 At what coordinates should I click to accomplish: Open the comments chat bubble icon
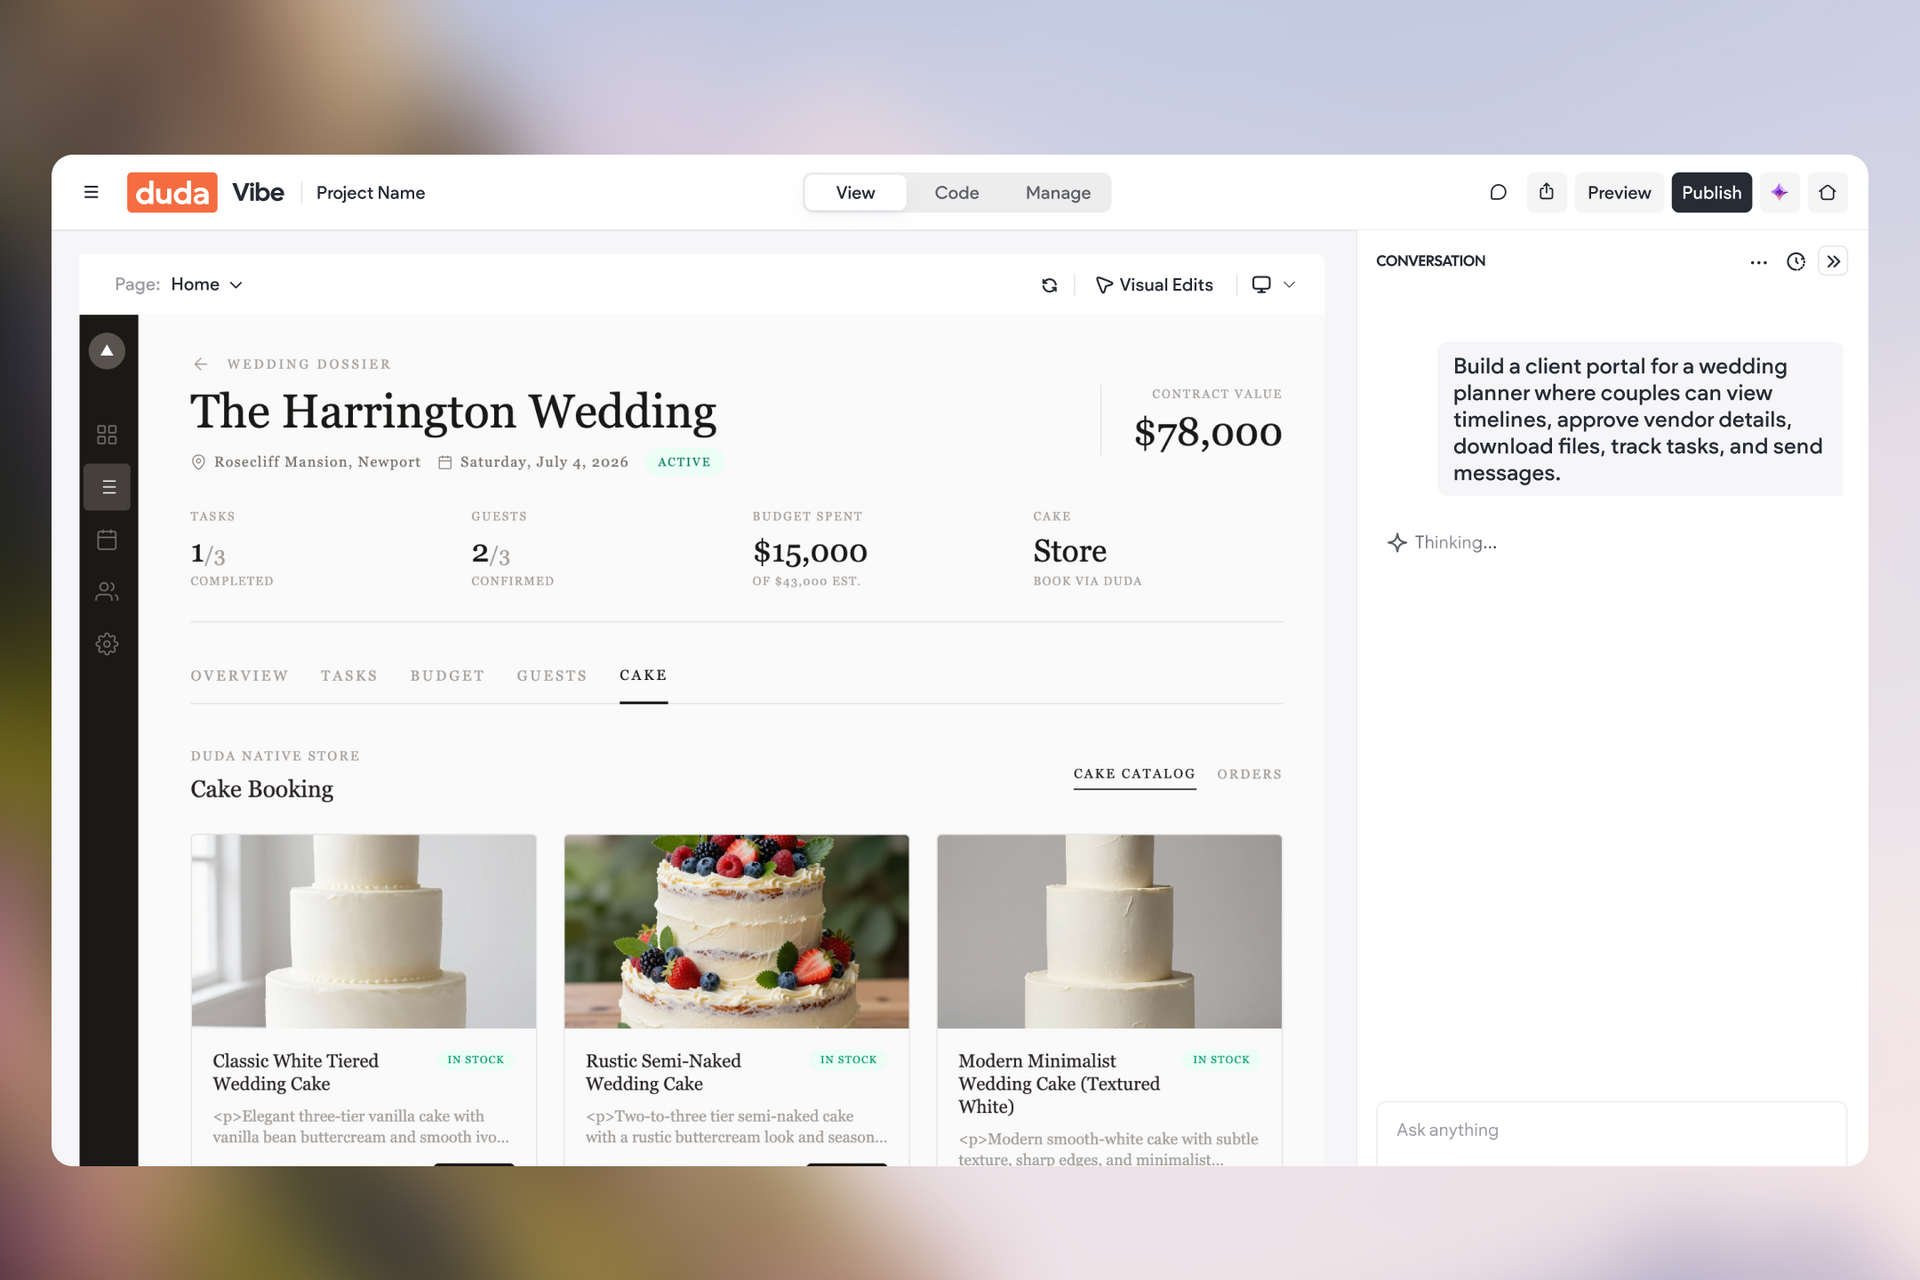coord(1498,192)
